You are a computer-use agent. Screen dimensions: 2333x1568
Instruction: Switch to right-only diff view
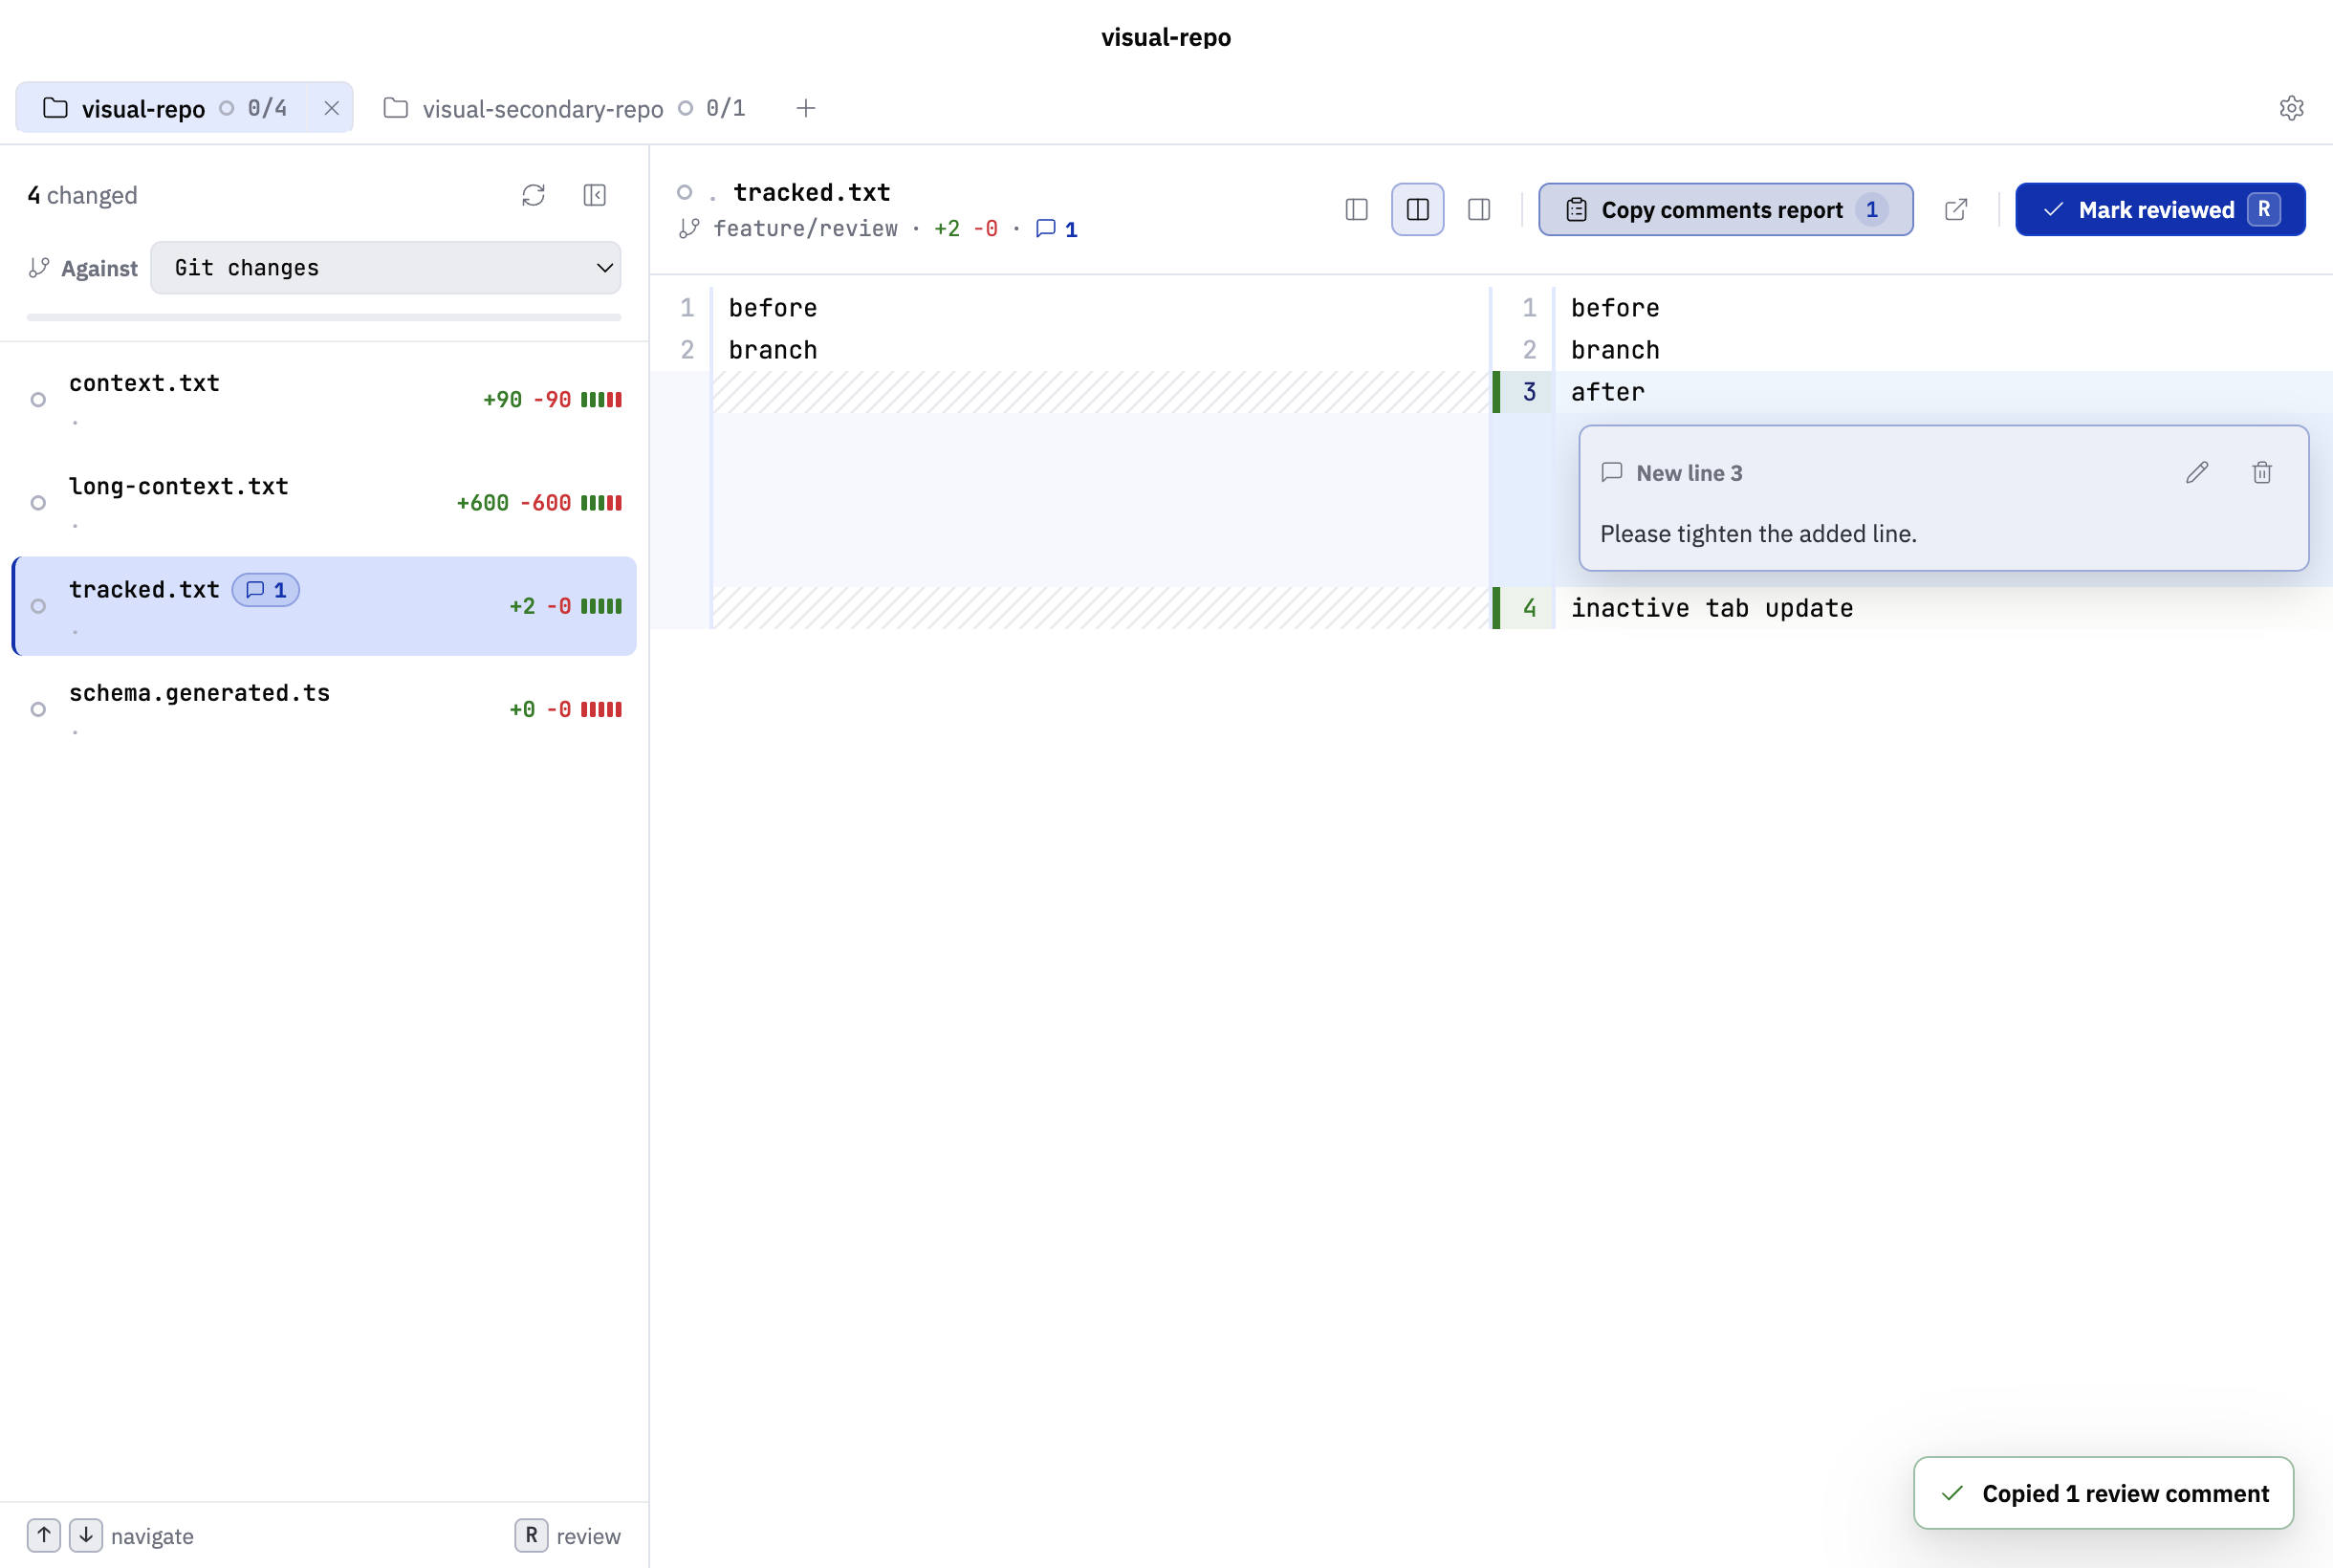(1479, 209)
